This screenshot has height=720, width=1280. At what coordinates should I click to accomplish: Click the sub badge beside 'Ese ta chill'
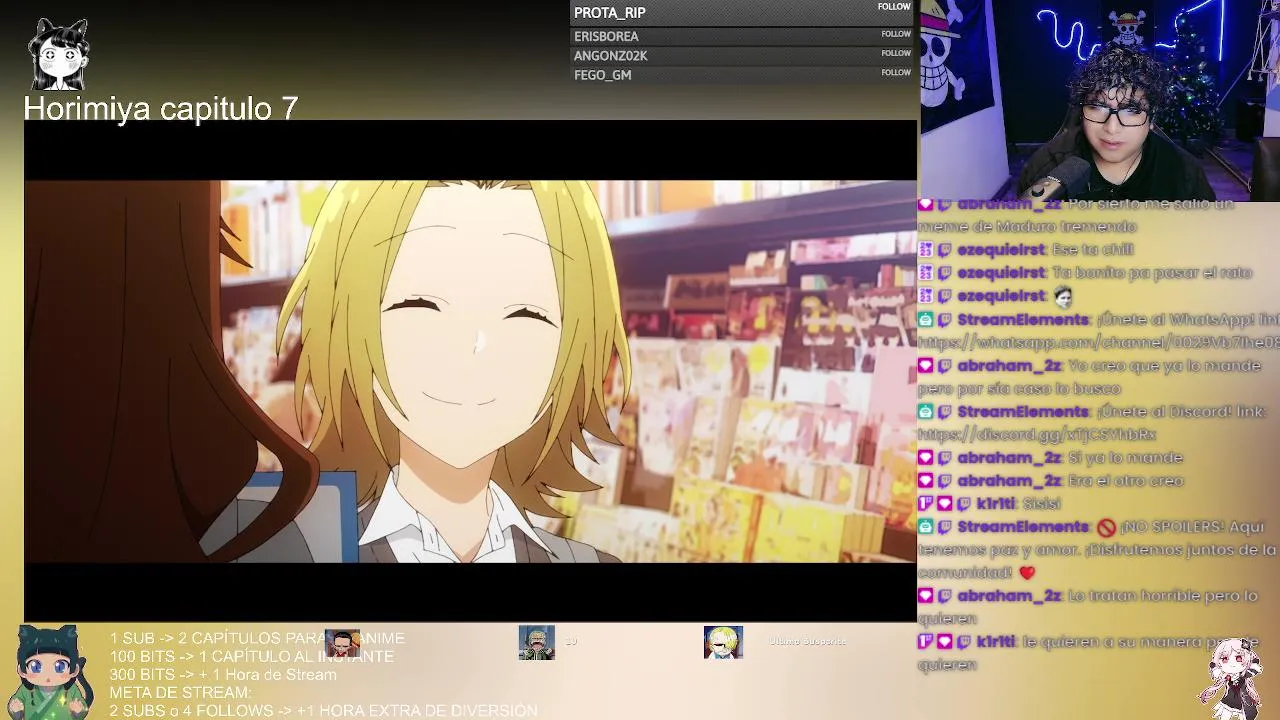coord(926,250)
